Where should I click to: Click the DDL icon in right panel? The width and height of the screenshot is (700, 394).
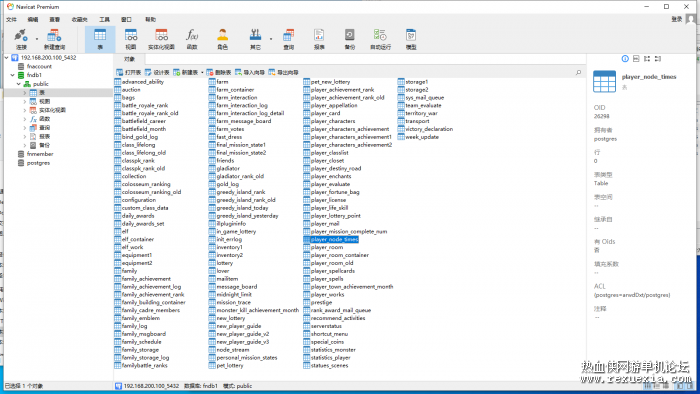tap(636, 59)
